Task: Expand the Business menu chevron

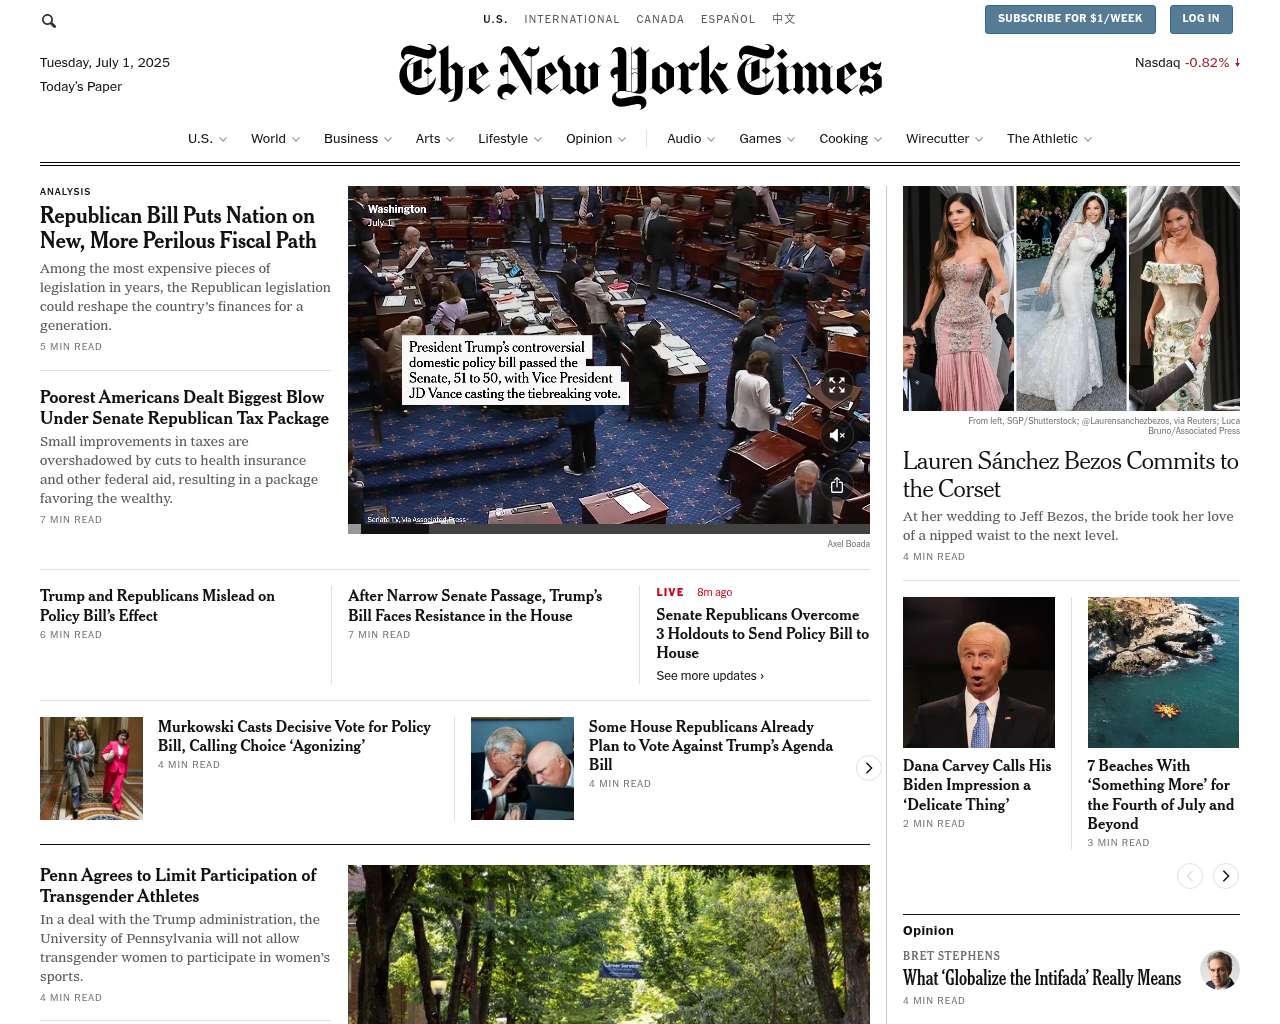Action: tap(388, 139)
